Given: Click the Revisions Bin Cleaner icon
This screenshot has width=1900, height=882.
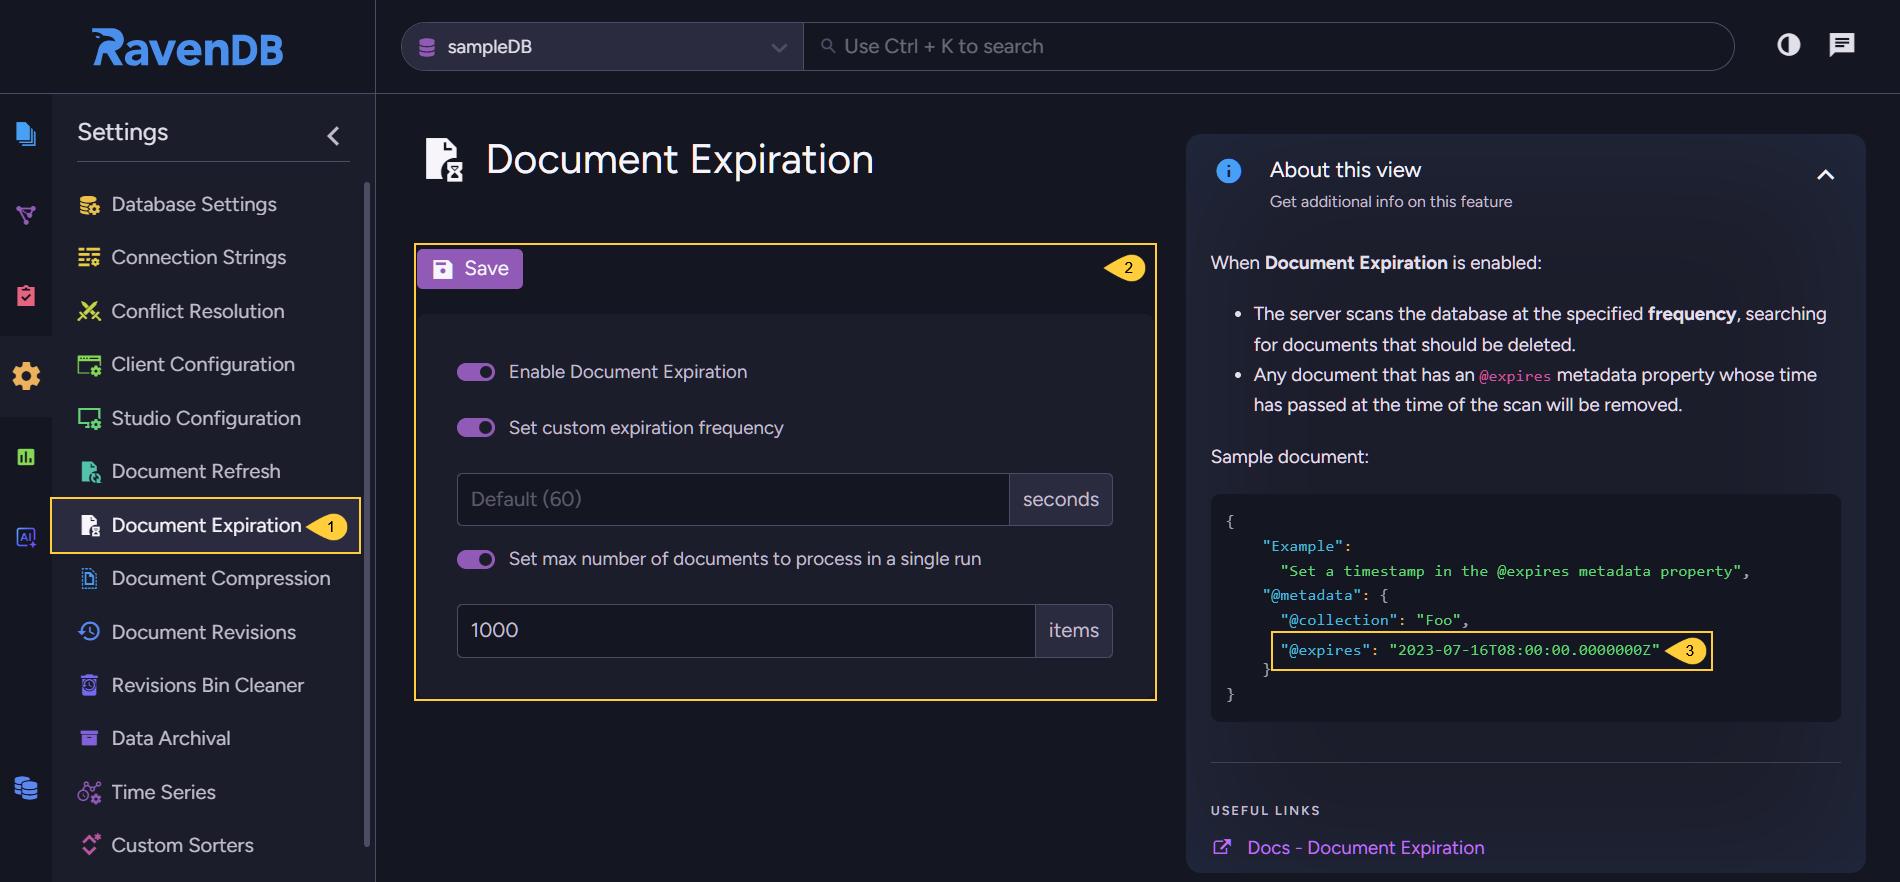Looking at the screenshot, I should pos(89,686).
